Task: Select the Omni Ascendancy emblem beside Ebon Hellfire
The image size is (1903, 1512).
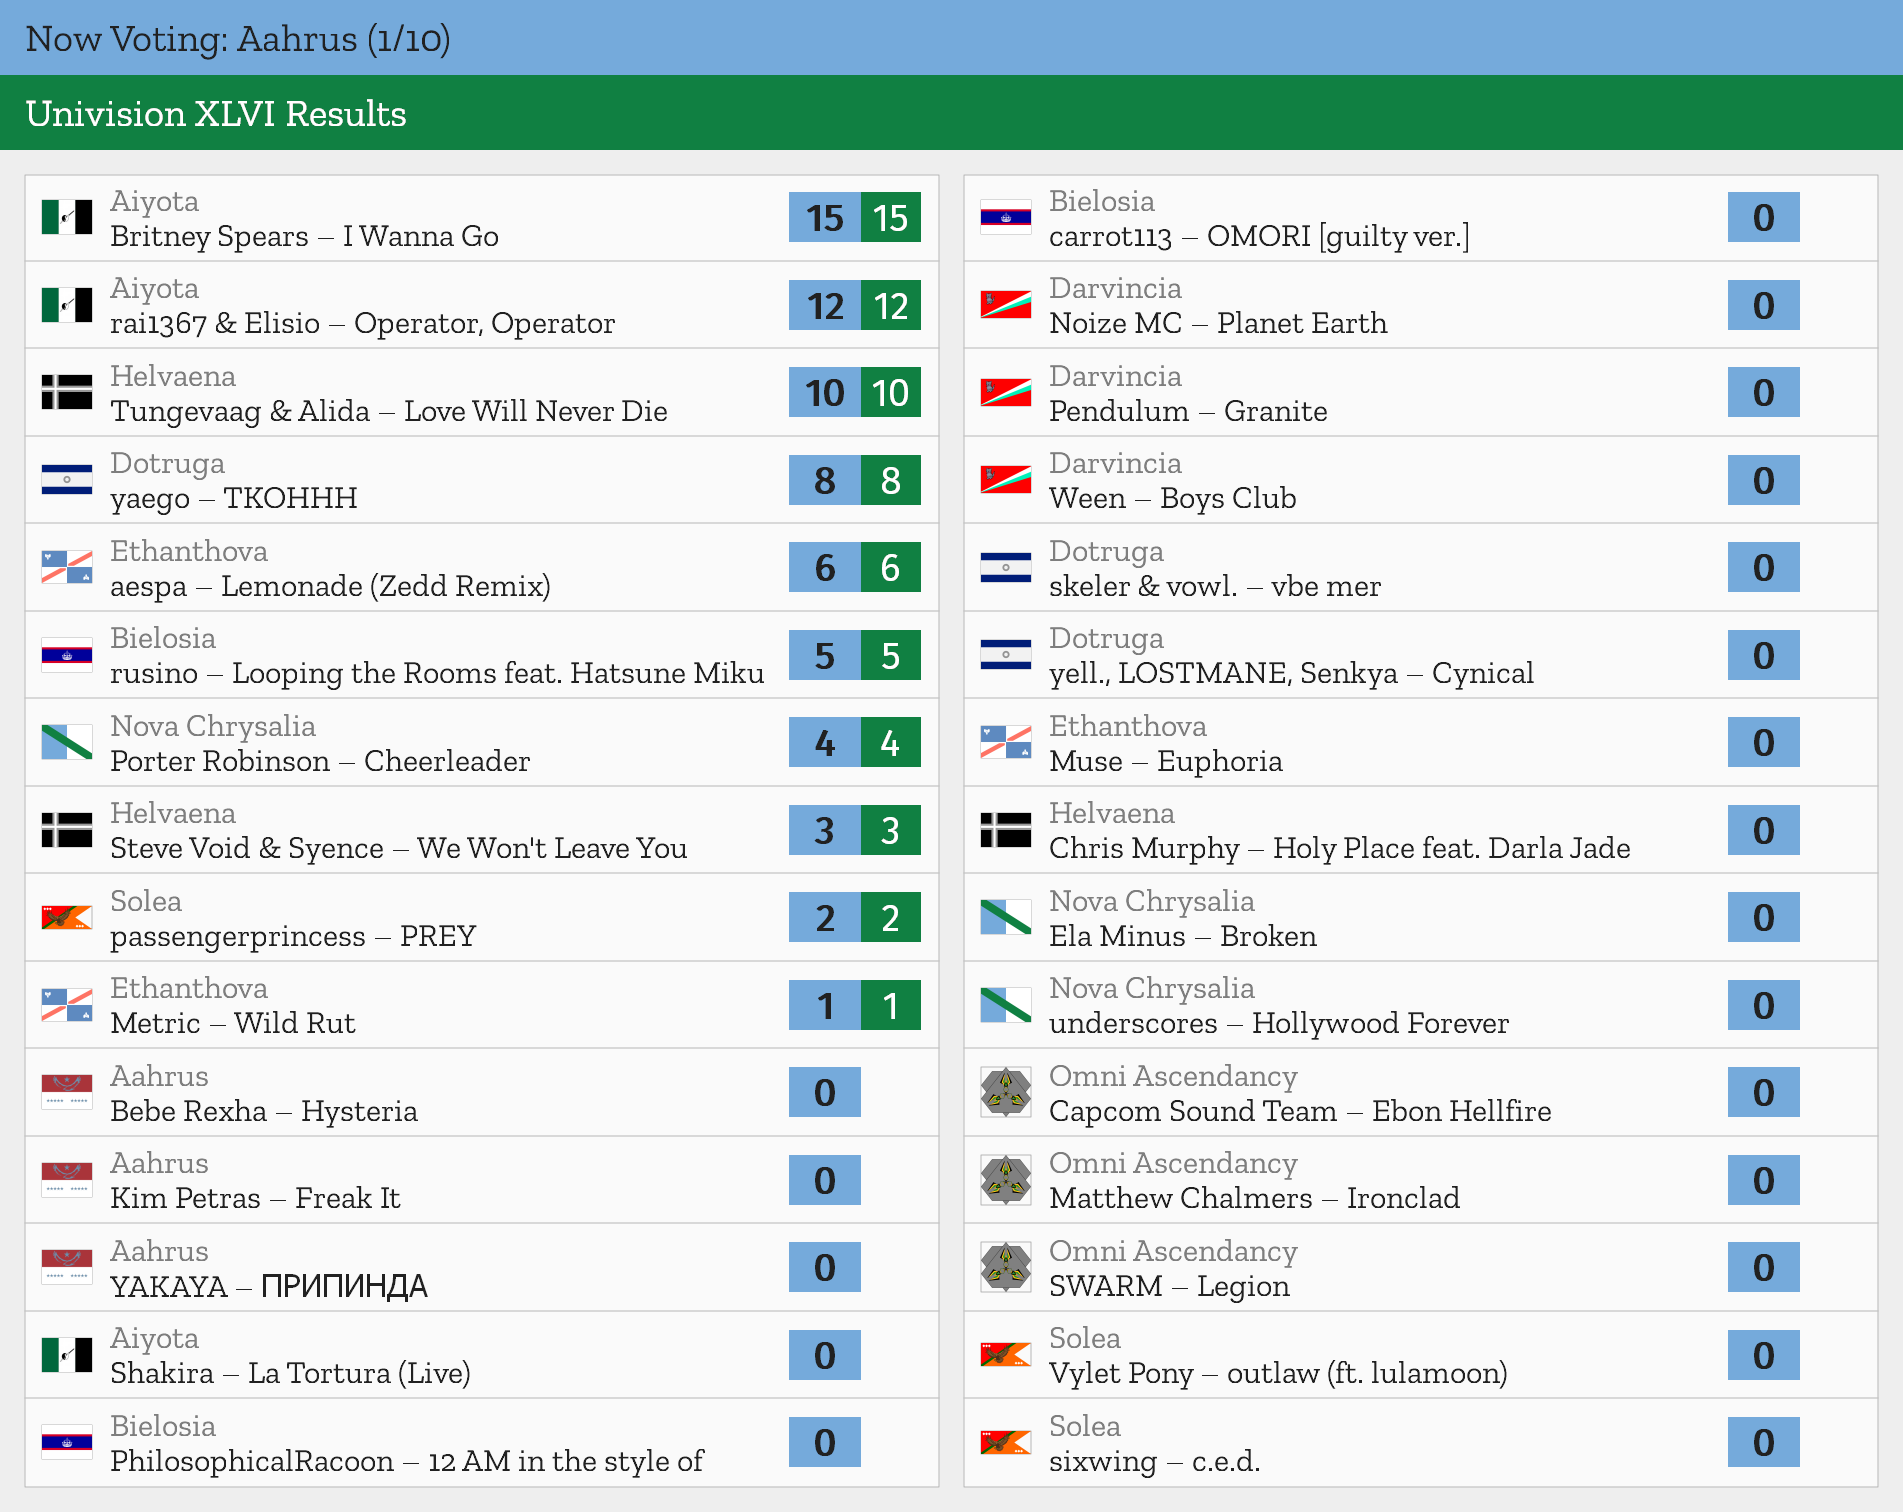Action: [1006, 1092]
